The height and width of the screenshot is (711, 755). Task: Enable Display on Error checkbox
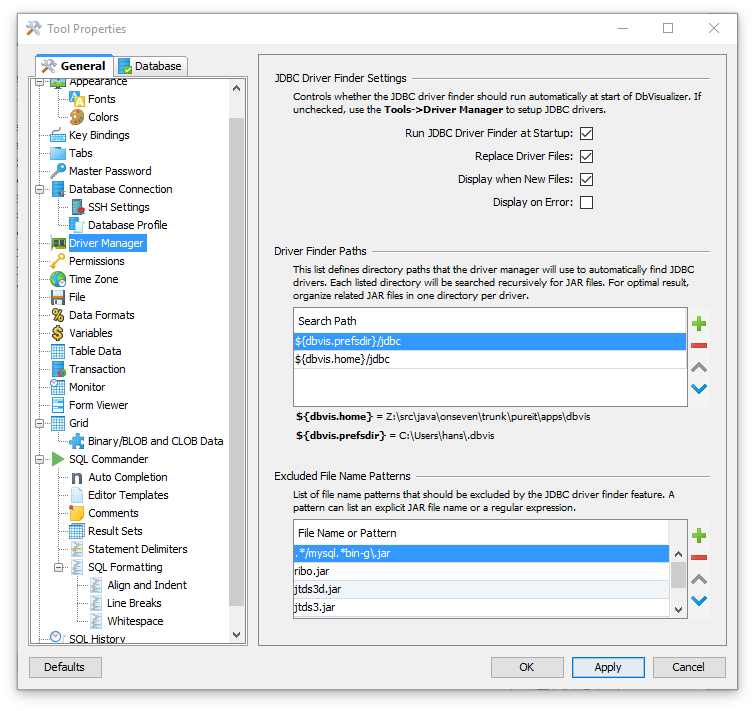[587, 202]
